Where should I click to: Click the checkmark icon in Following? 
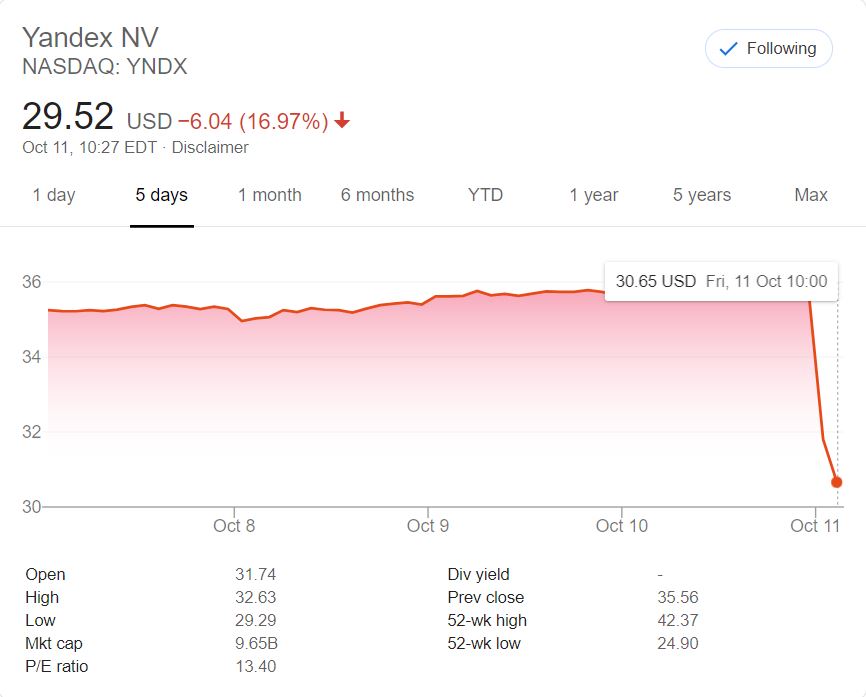[728, 48]
